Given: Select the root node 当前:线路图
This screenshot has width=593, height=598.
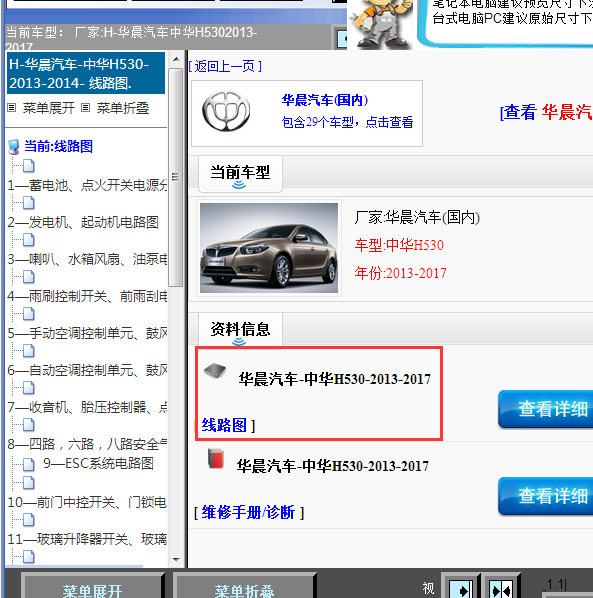Looking at the screenshot, I should (x=59, y=146).
